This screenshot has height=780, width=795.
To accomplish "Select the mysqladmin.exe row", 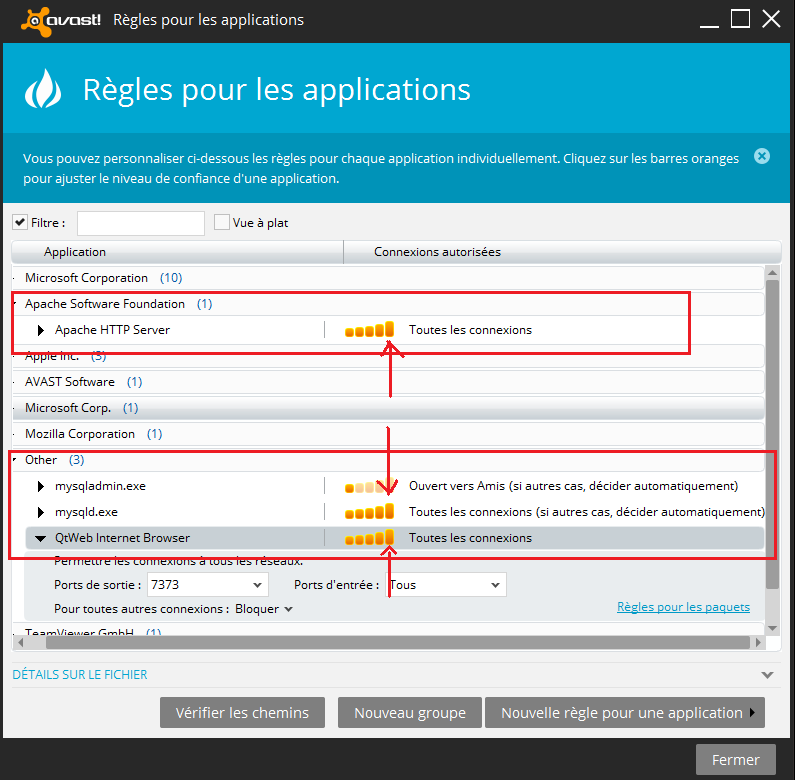I will click(x=394, y=486).
